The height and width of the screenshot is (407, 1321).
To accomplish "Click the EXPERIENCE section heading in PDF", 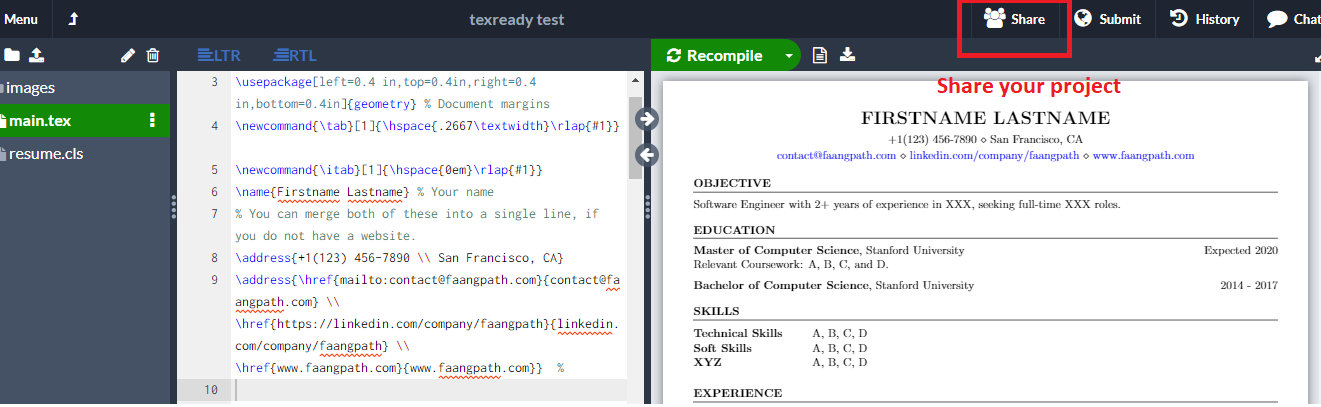I will tap(737, 393).
